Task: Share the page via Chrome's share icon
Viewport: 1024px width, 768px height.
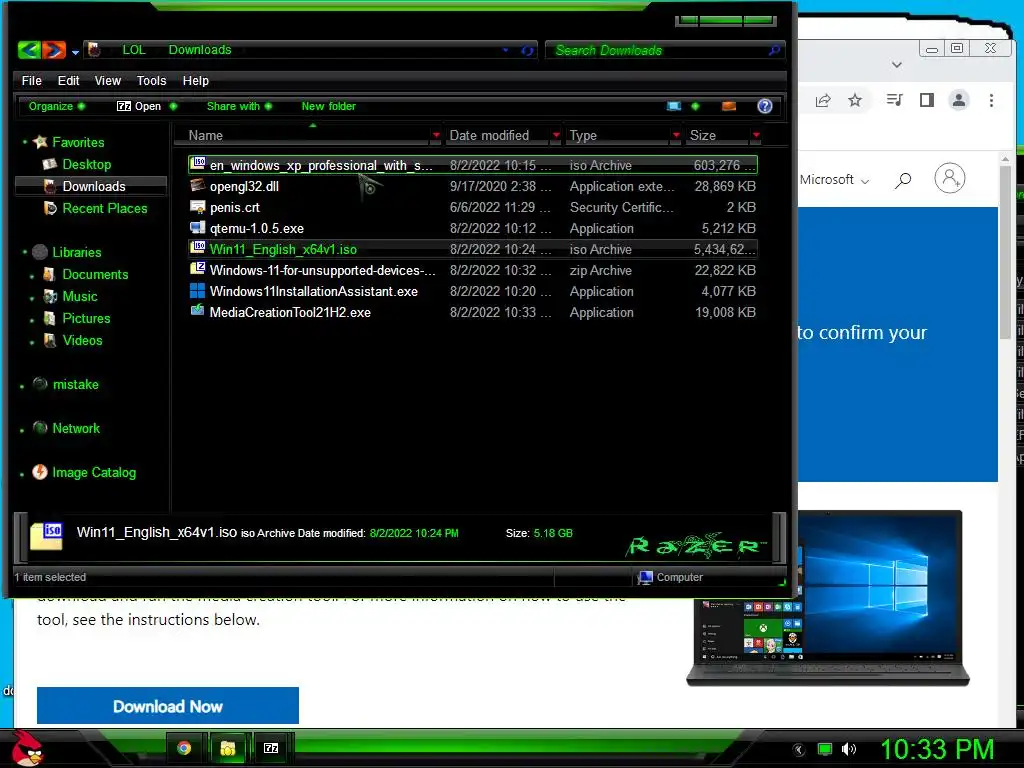Action: point(823,100)
